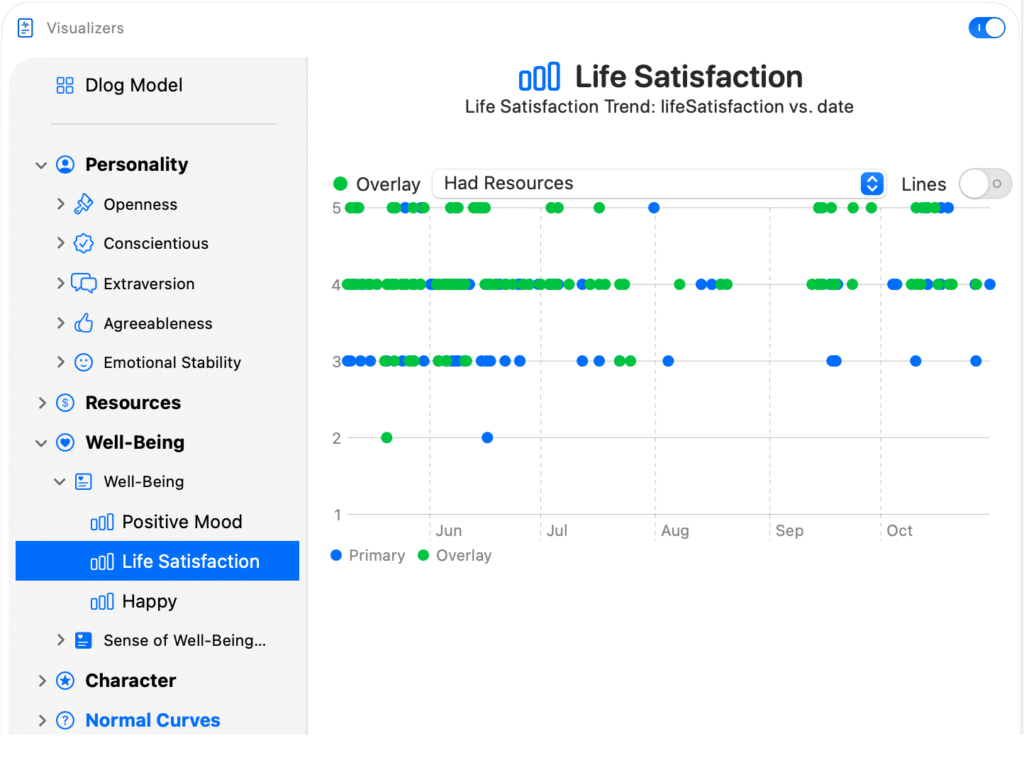The image size is (1024, 760).
Task: Click the blue data point at level 2
Action: tap(487, 438)
